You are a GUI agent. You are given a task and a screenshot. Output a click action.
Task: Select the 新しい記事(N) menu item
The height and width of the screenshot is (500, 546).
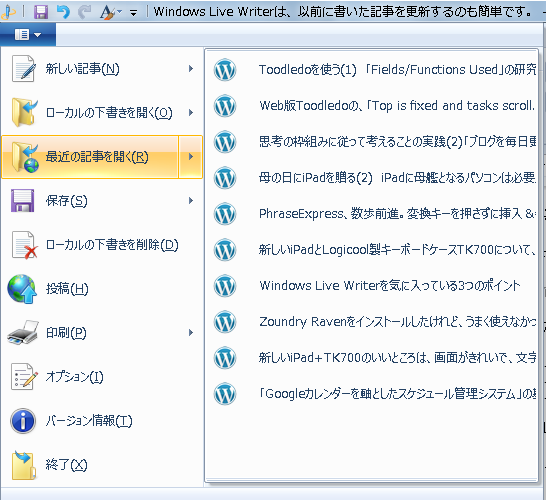pyautogui.click(x=102, y=69)
